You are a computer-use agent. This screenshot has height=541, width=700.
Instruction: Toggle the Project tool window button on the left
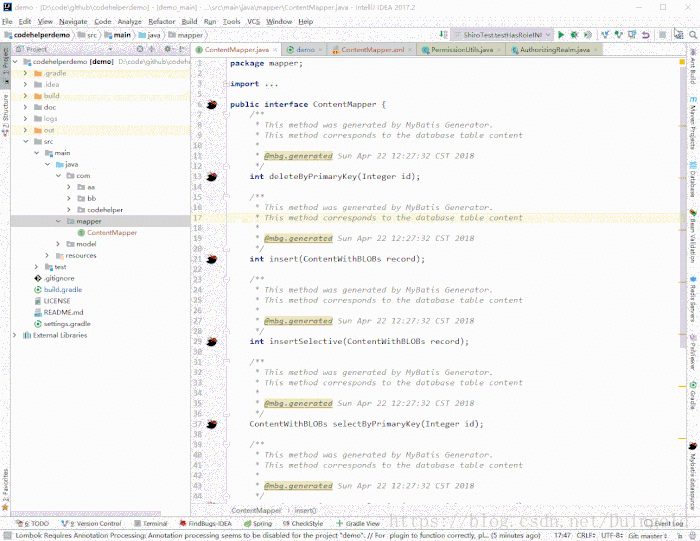5,66
